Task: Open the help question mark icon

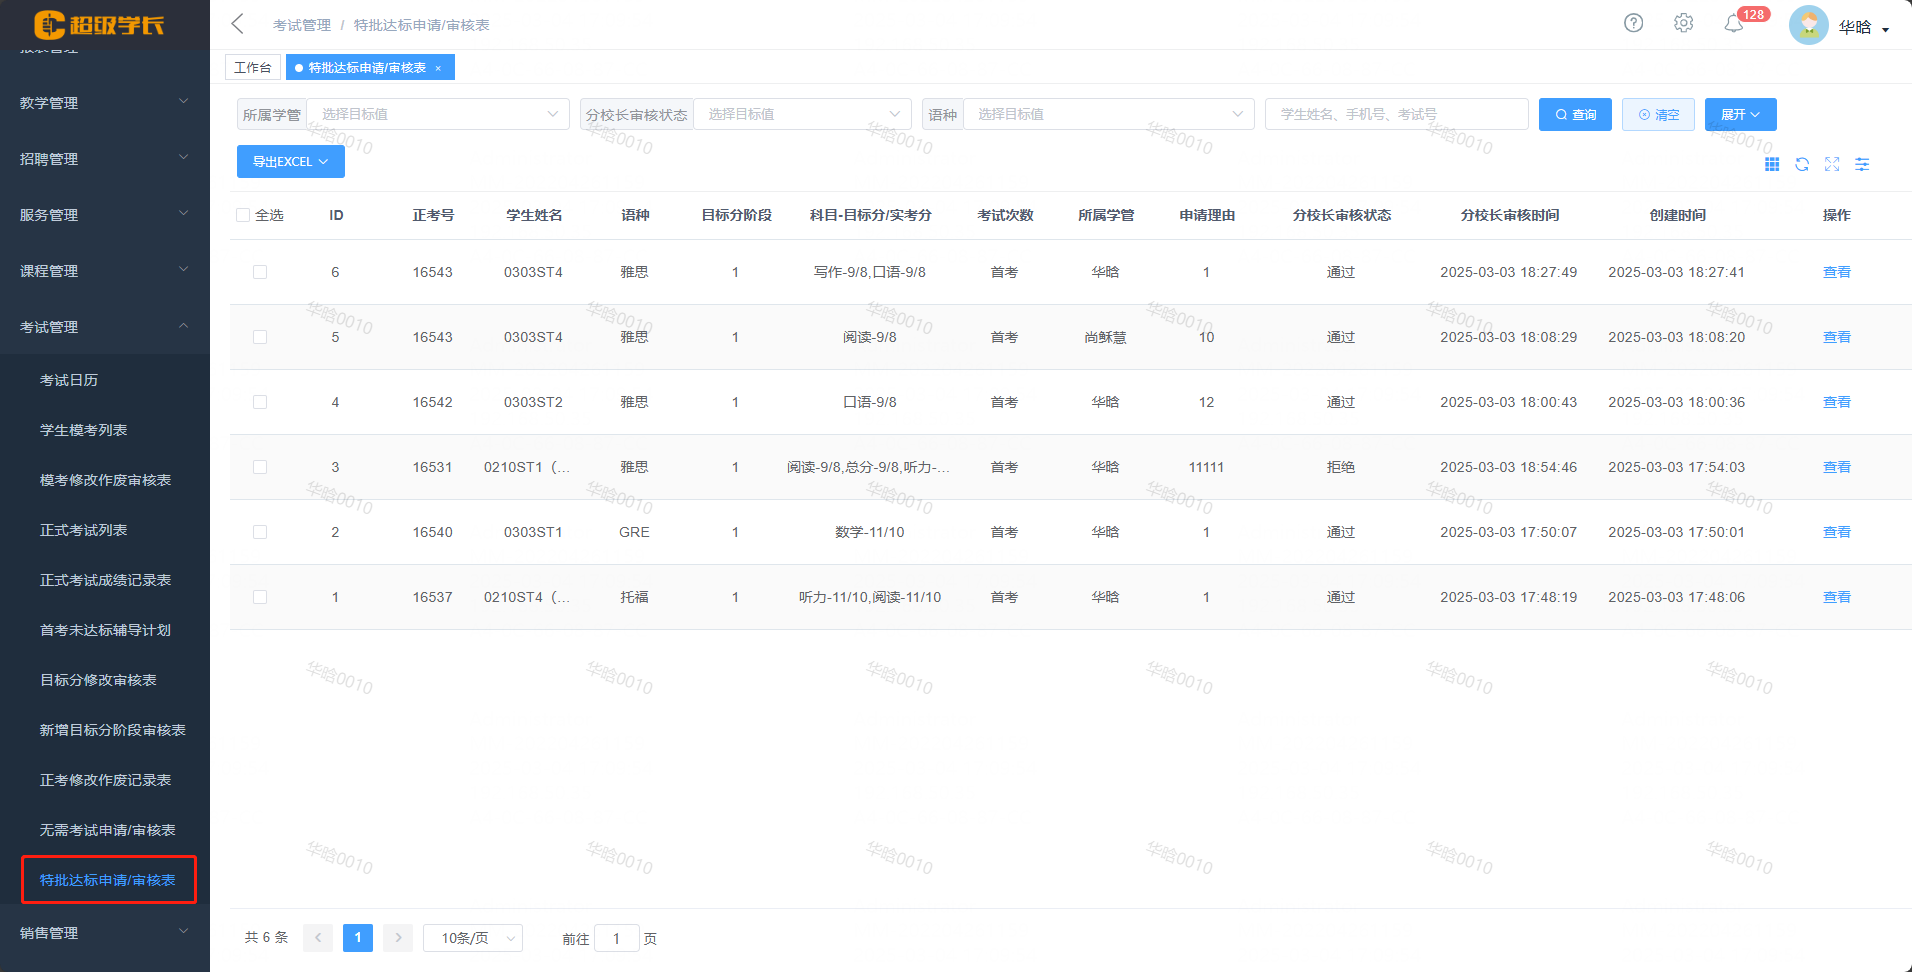Action: (1633, 23)
